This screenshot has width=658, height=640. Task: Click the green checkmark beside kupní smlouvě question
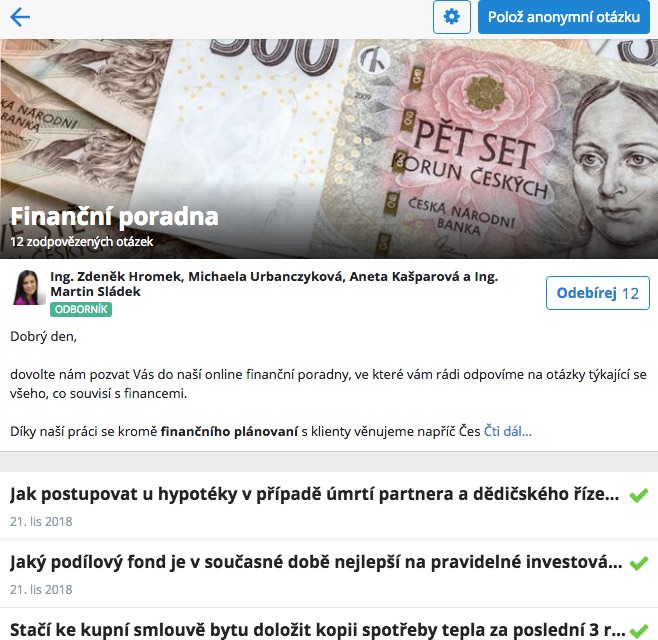point(639,631)
